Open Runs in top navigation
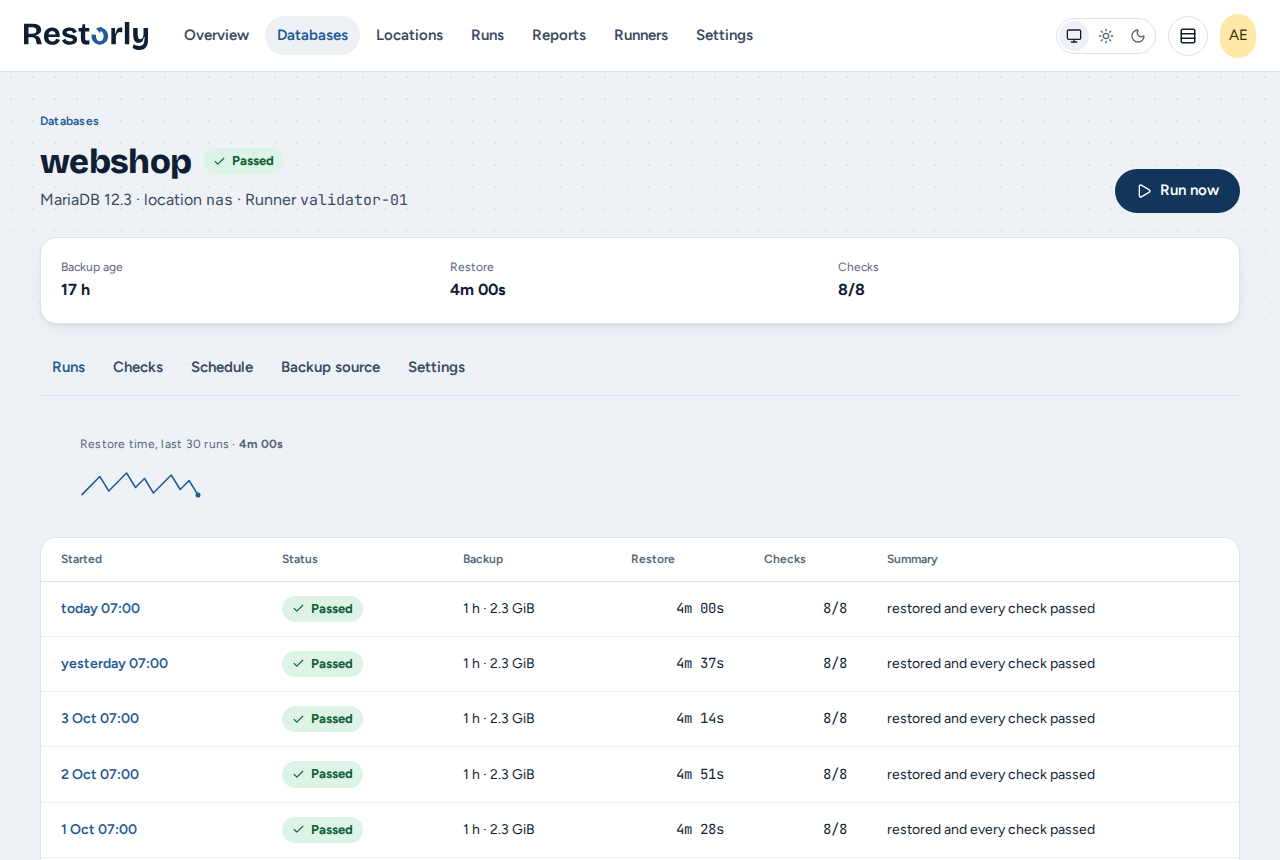Image resolution: width=1280 pixels, height=860 pixels. click(487, 35)
